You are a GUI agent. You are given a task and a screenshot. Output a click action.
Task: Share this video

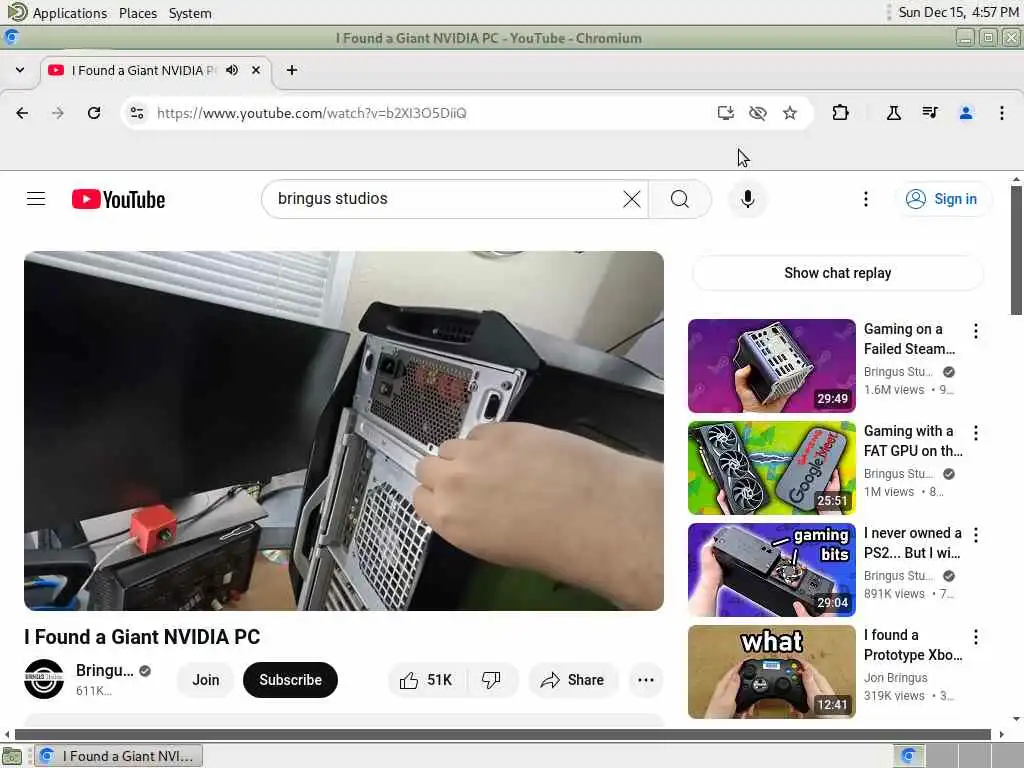point(572,680)
